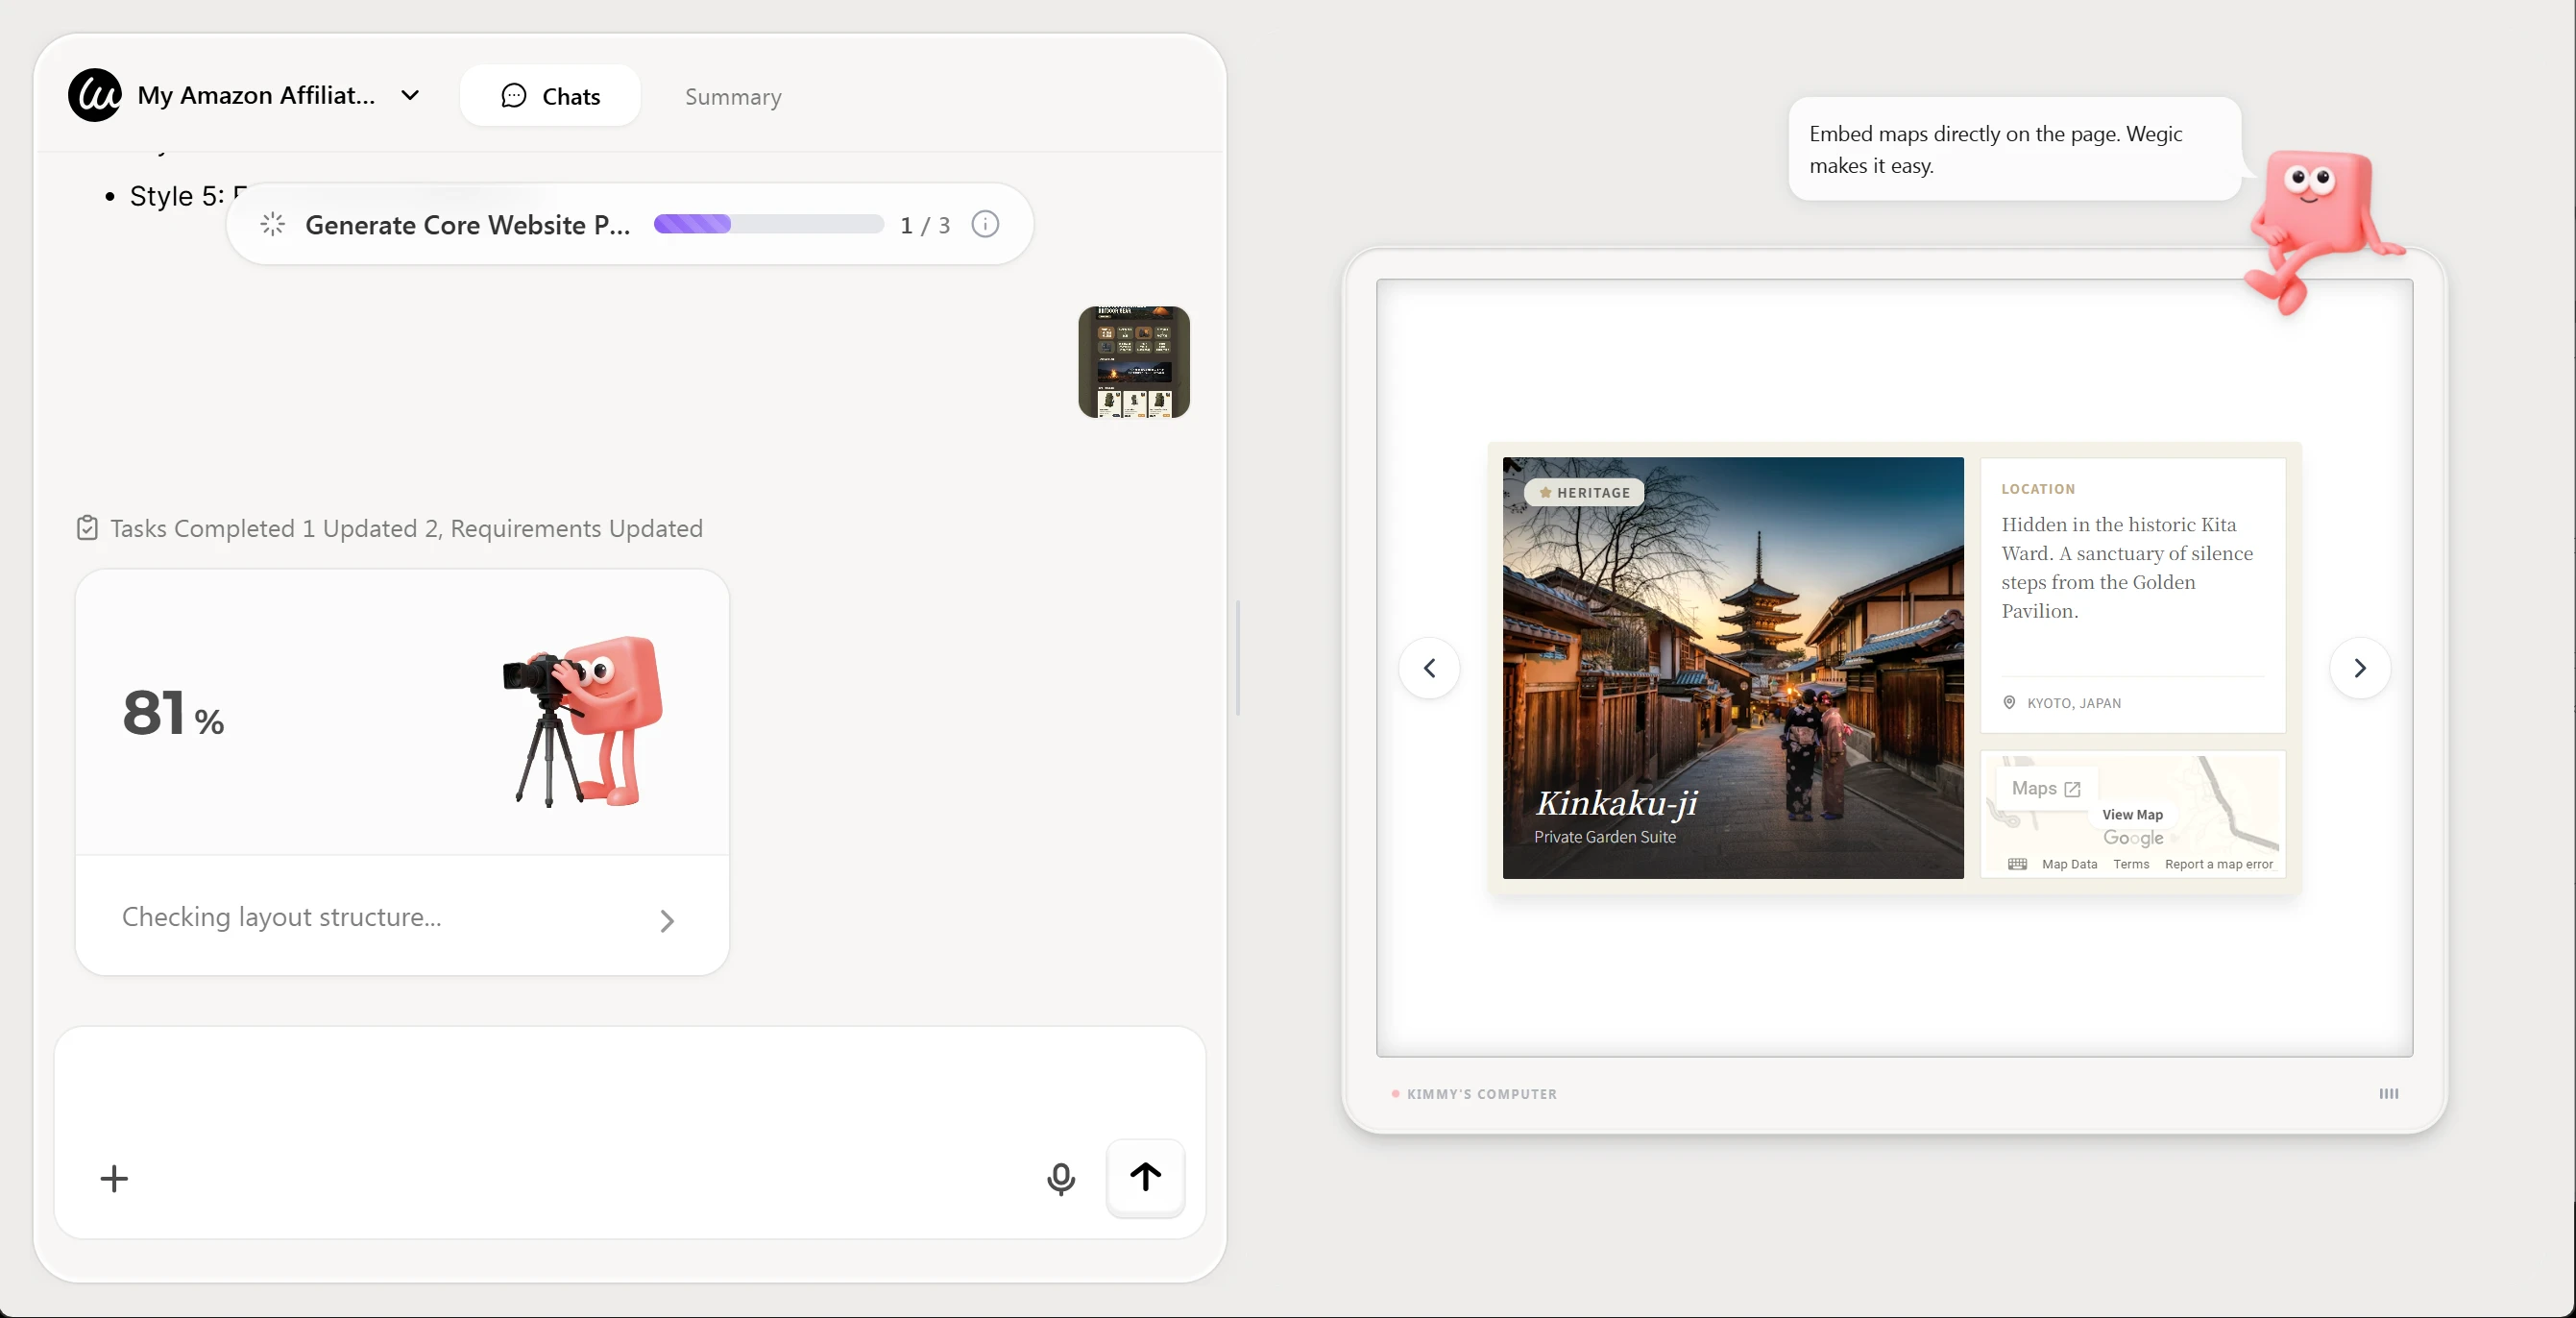2576x1318 pixels.
Task: Click the keyboard shortcuts icon on map
Action: tap(2017, 864)
